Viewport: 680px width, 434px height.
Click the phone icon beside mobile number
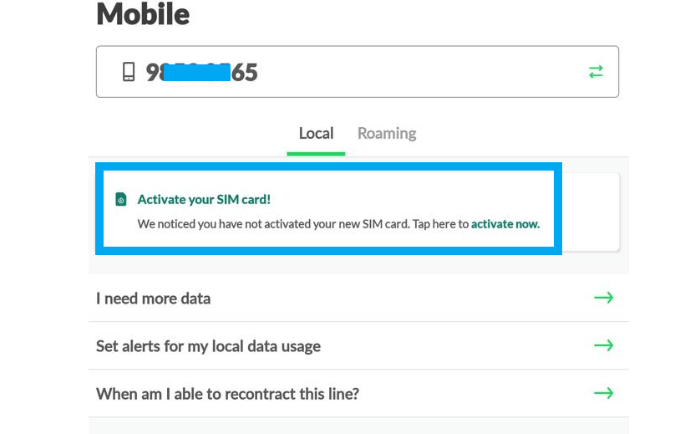(x=128, y=72)
